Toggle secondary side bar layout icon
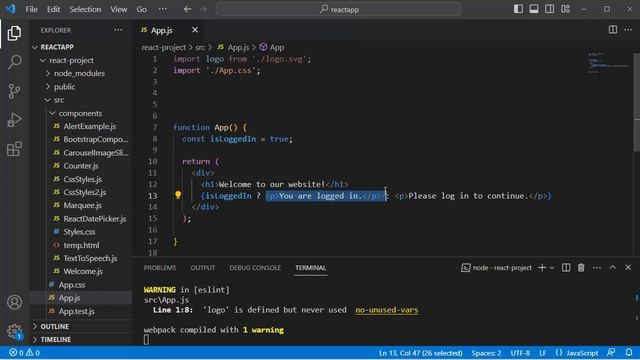This screenshot has width=640, height=360. [549, 9]
